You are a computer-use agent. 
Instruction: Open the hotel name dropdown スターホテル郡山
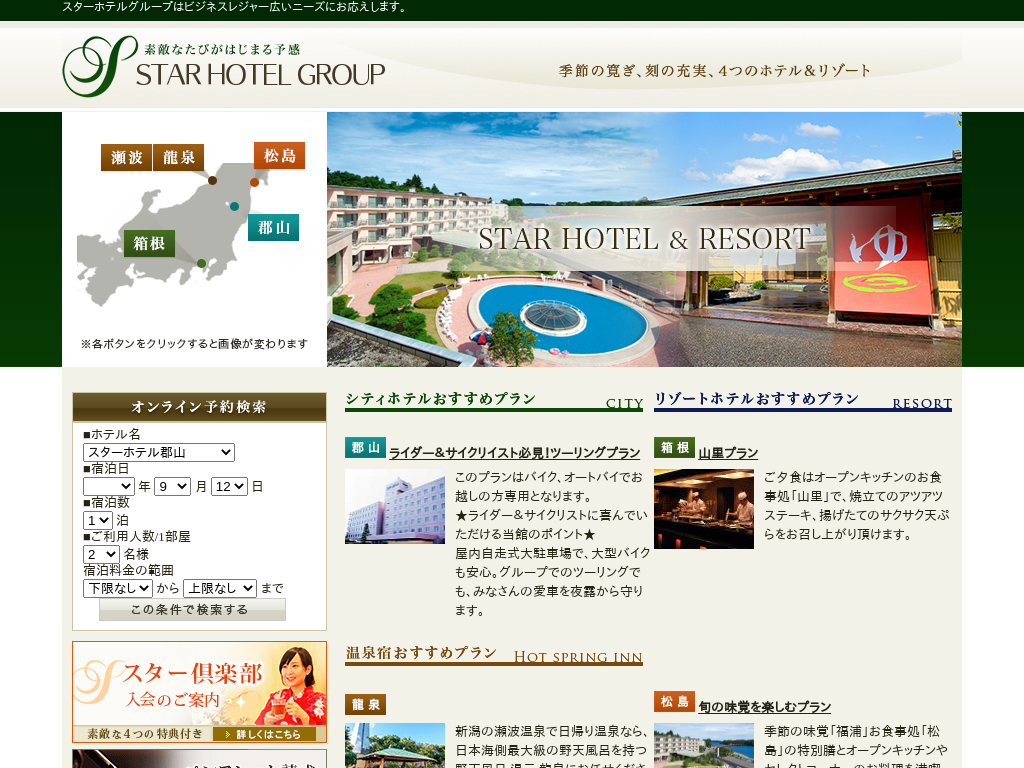(159, 452)
